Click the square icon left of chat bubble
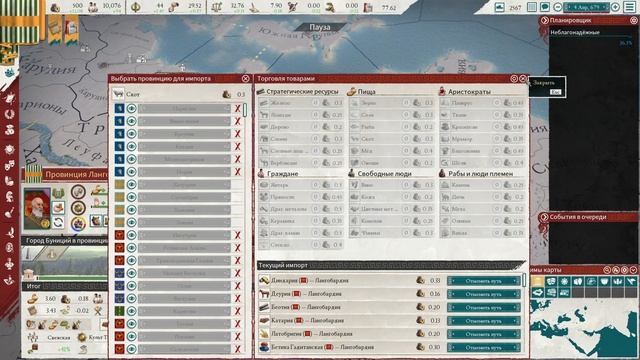This screenshot has height=360, width=640. [531, 7]
